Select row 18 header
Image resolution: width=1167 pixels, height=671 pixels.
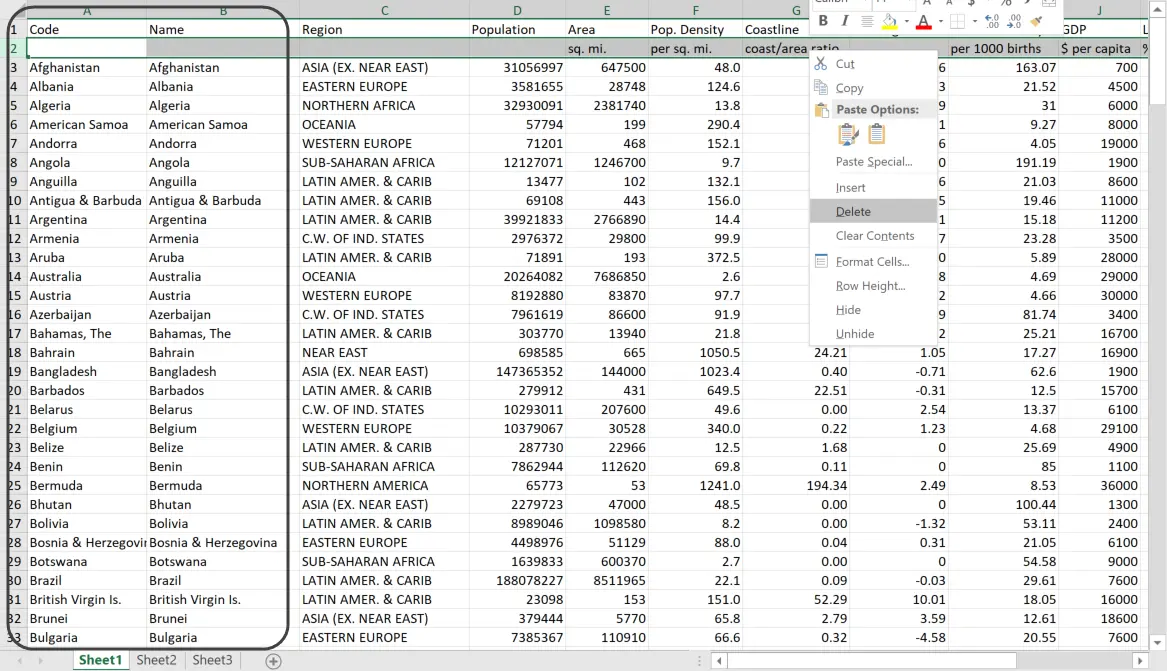tap(13, 353)
